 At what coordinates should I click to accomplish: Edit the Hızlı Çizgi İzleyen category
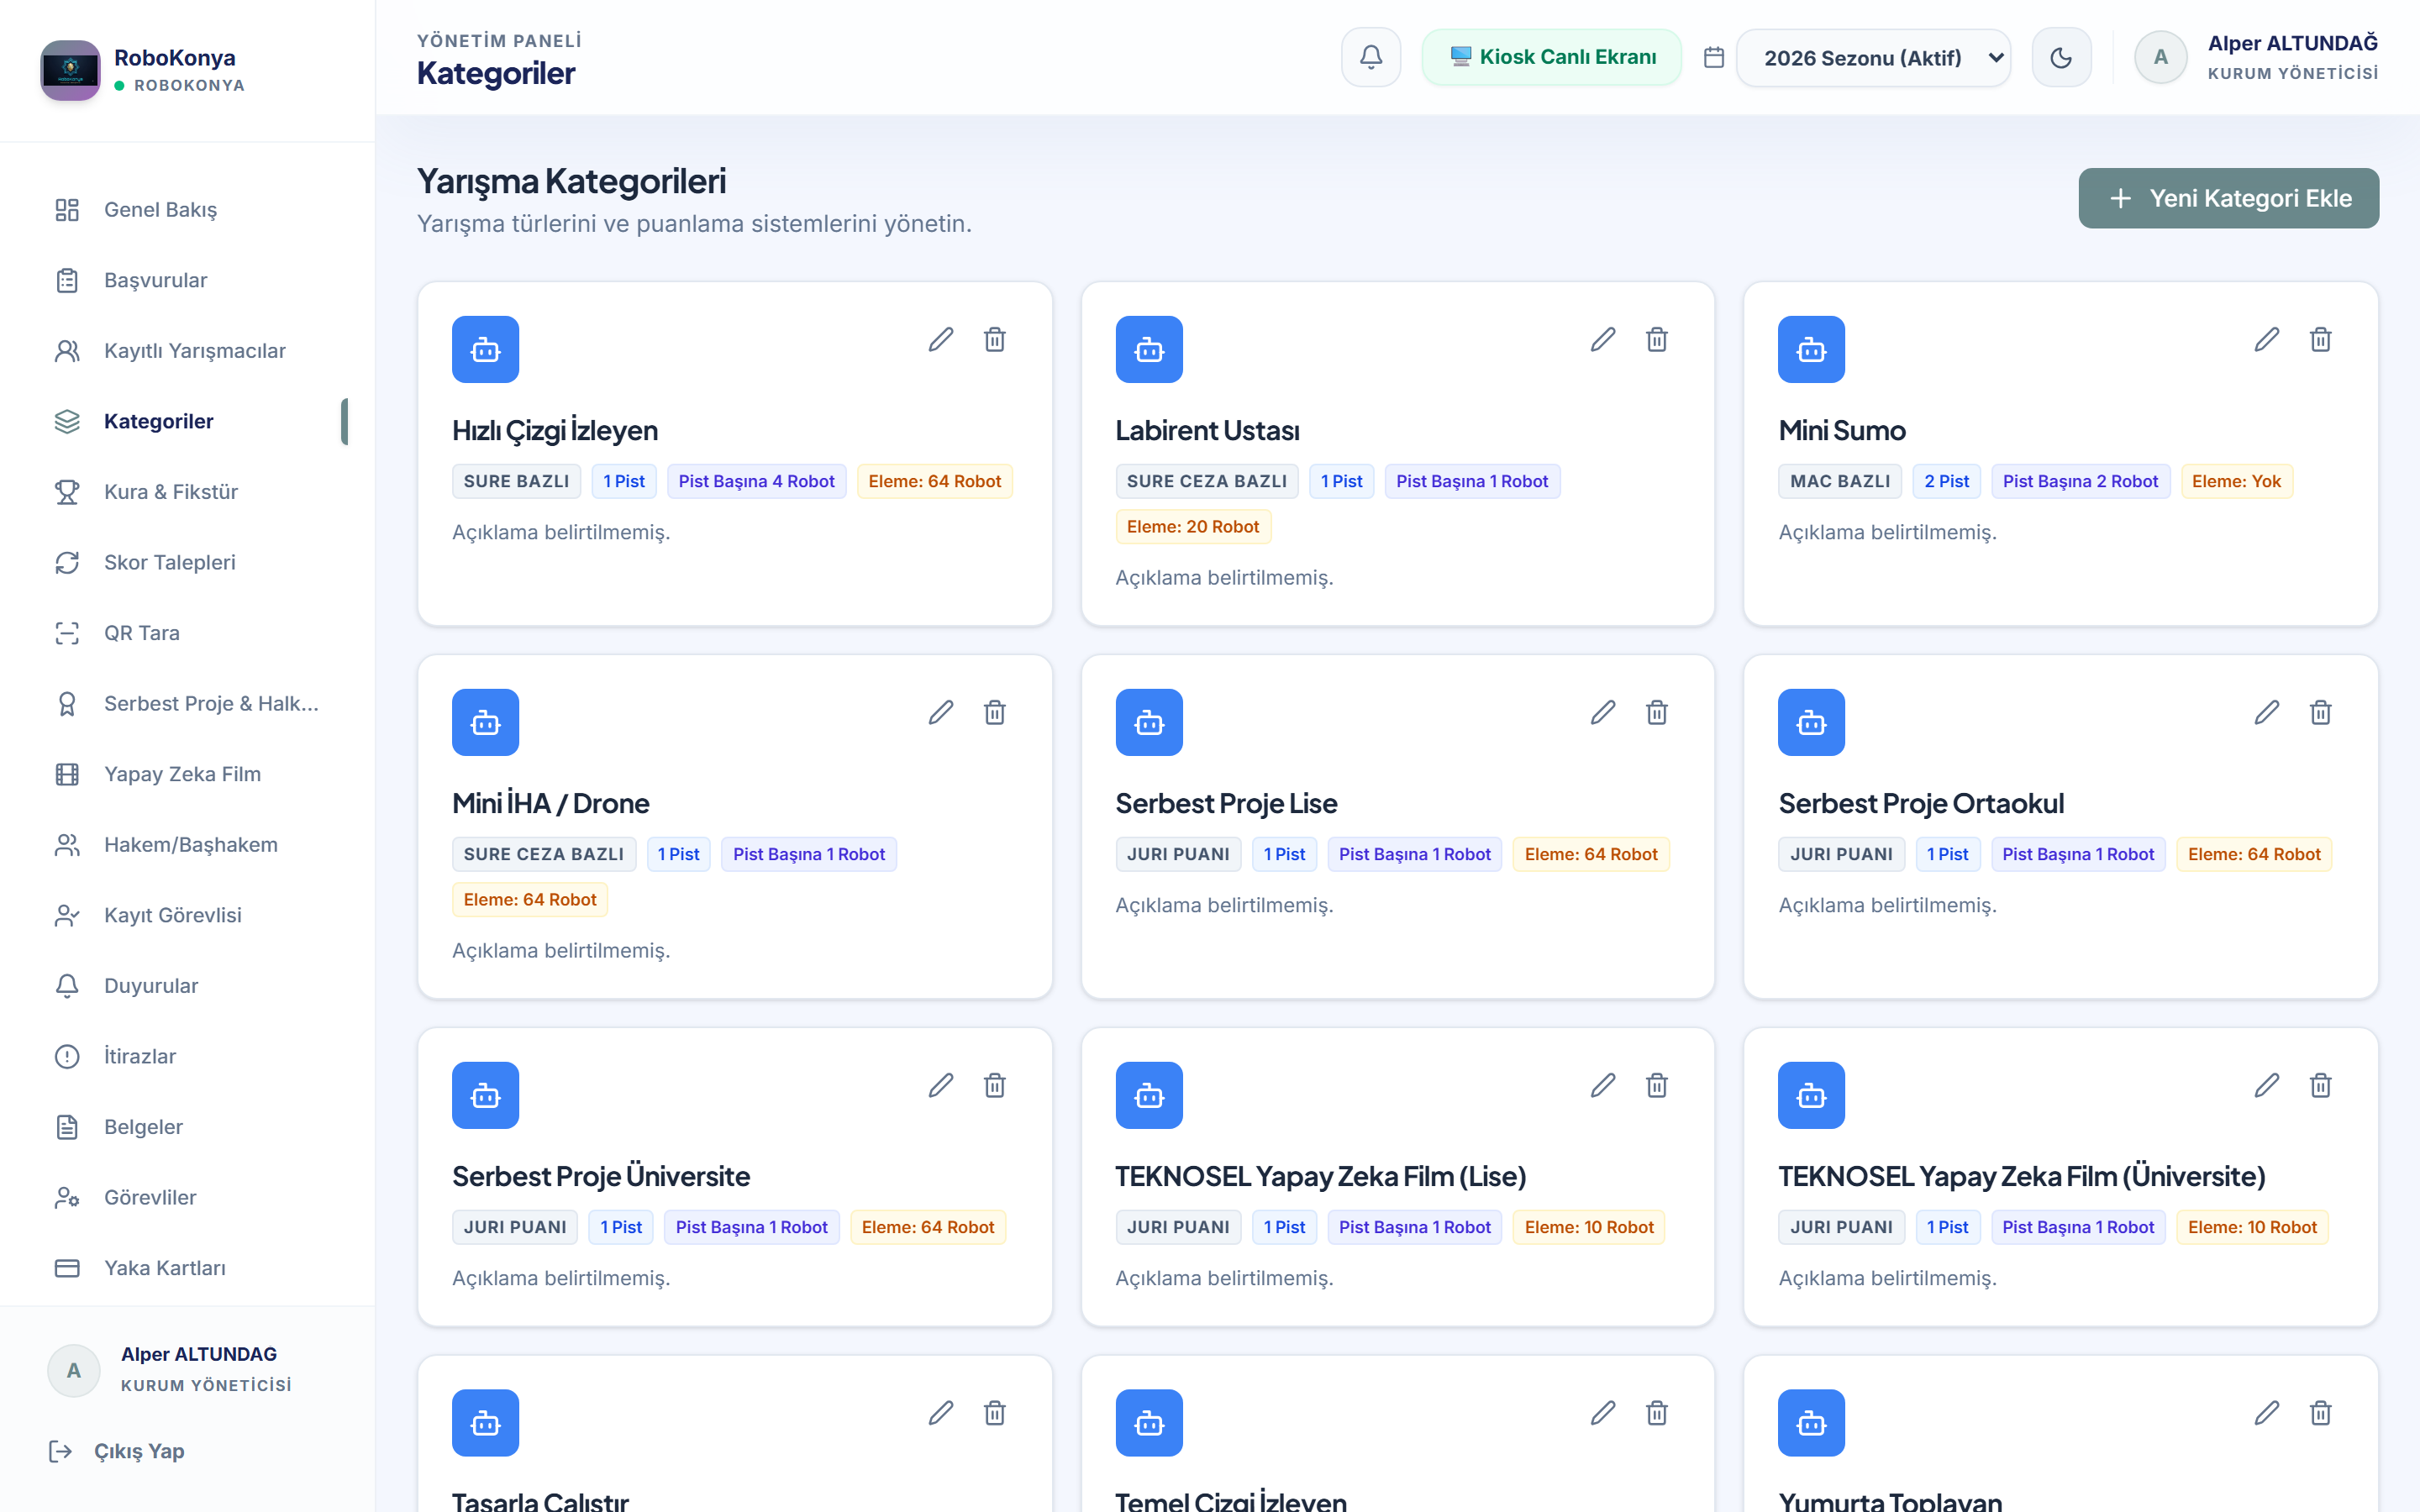(940, 340)
